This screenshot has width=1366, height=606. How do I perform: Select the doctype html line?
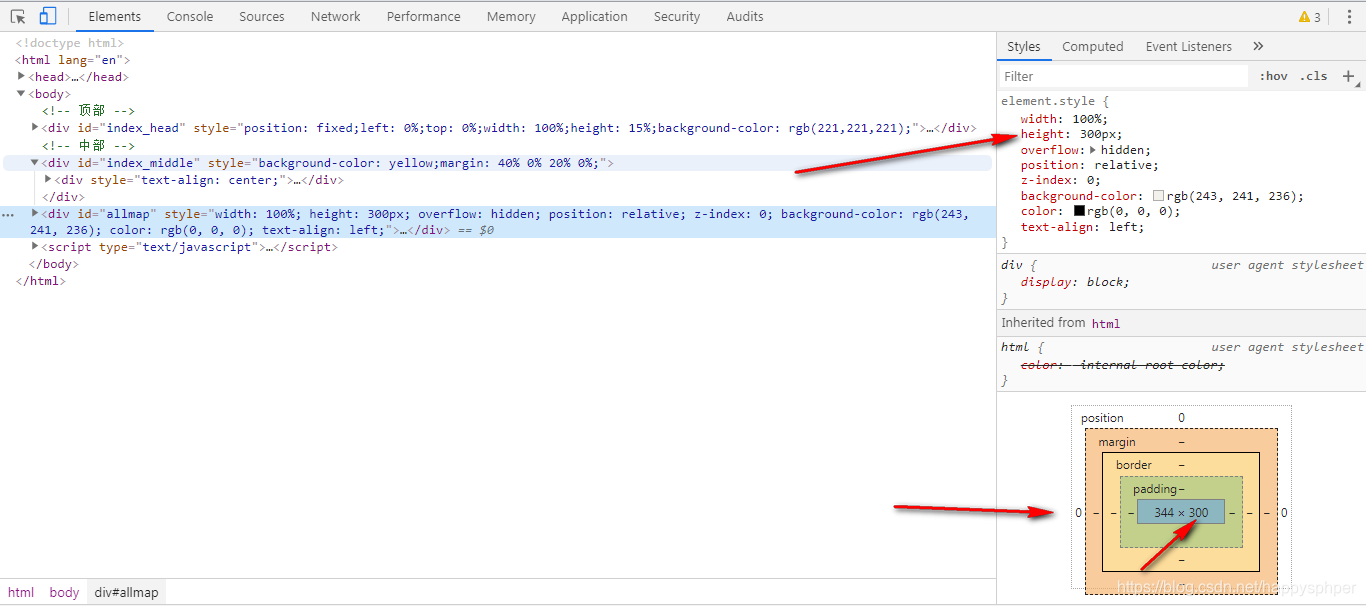tap(69, 43)
